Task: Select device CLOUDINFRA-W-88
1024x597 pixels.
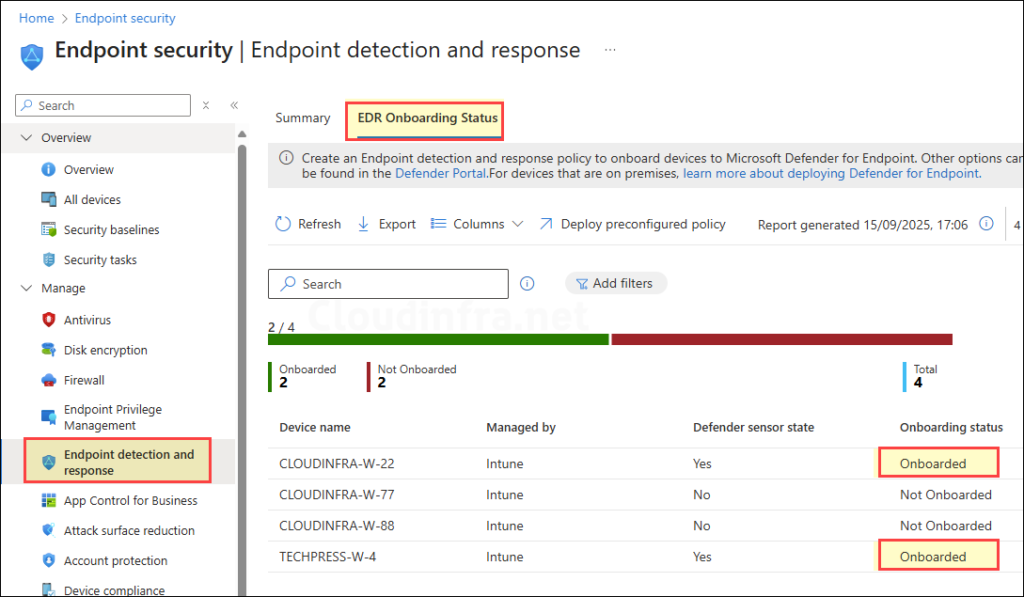Action: [336, 526]
